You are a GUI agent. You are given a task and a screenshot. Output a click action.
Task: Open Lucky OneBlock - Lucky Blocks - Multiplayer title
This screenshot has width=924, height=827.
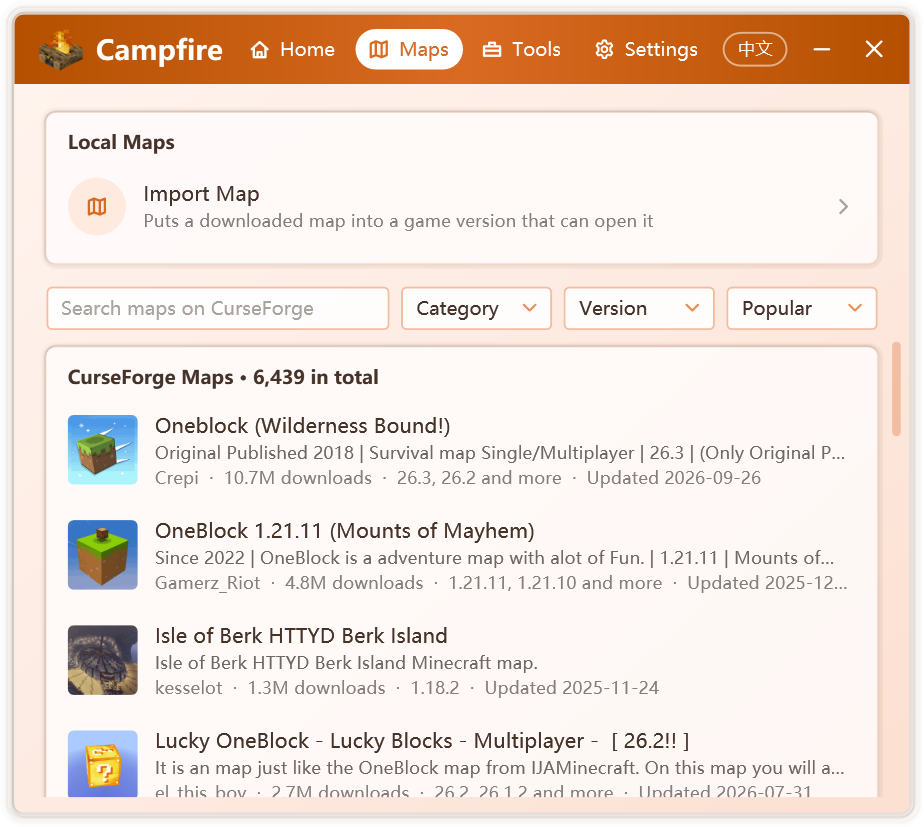(422, 740)
